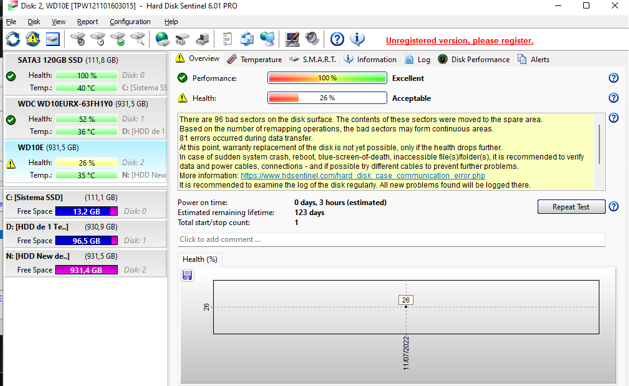Open the S.M.A.R.T. tab
Image resolution: width=629 pixels, height=386 pixels.
[313, 59]
